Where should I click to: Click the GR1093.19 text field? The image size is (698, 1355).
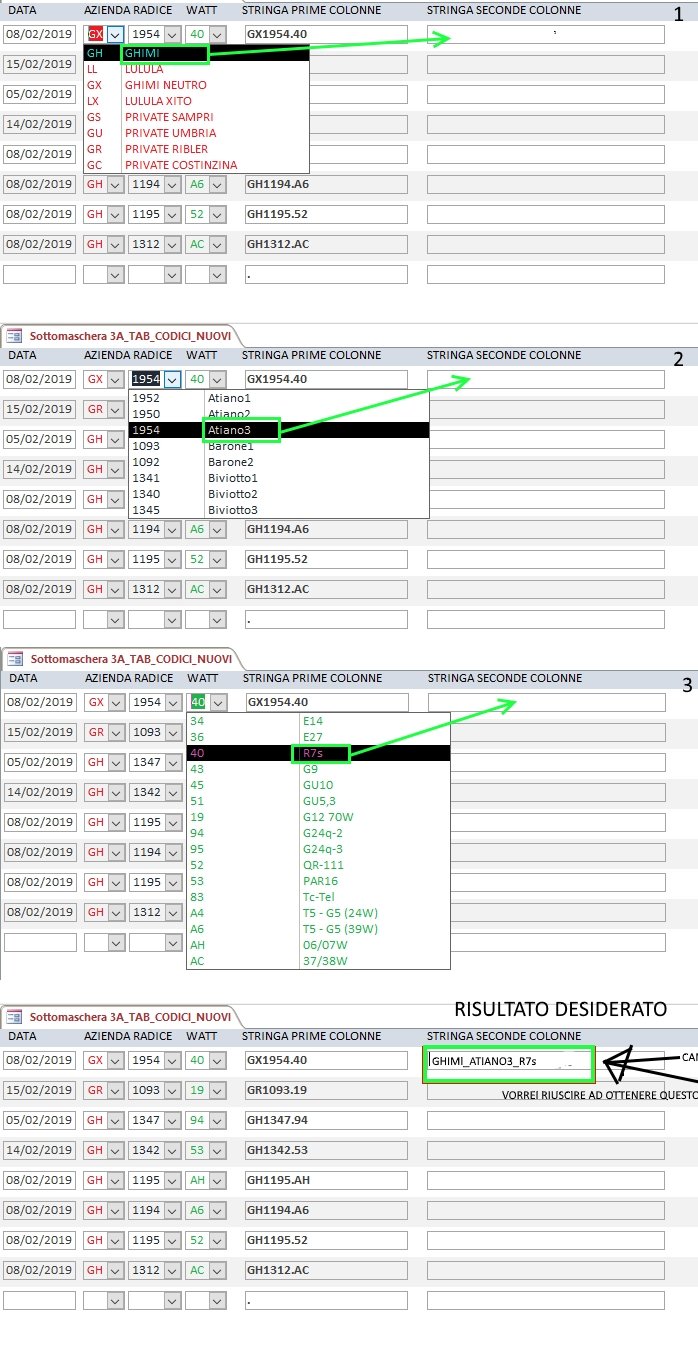(326, 1090)
